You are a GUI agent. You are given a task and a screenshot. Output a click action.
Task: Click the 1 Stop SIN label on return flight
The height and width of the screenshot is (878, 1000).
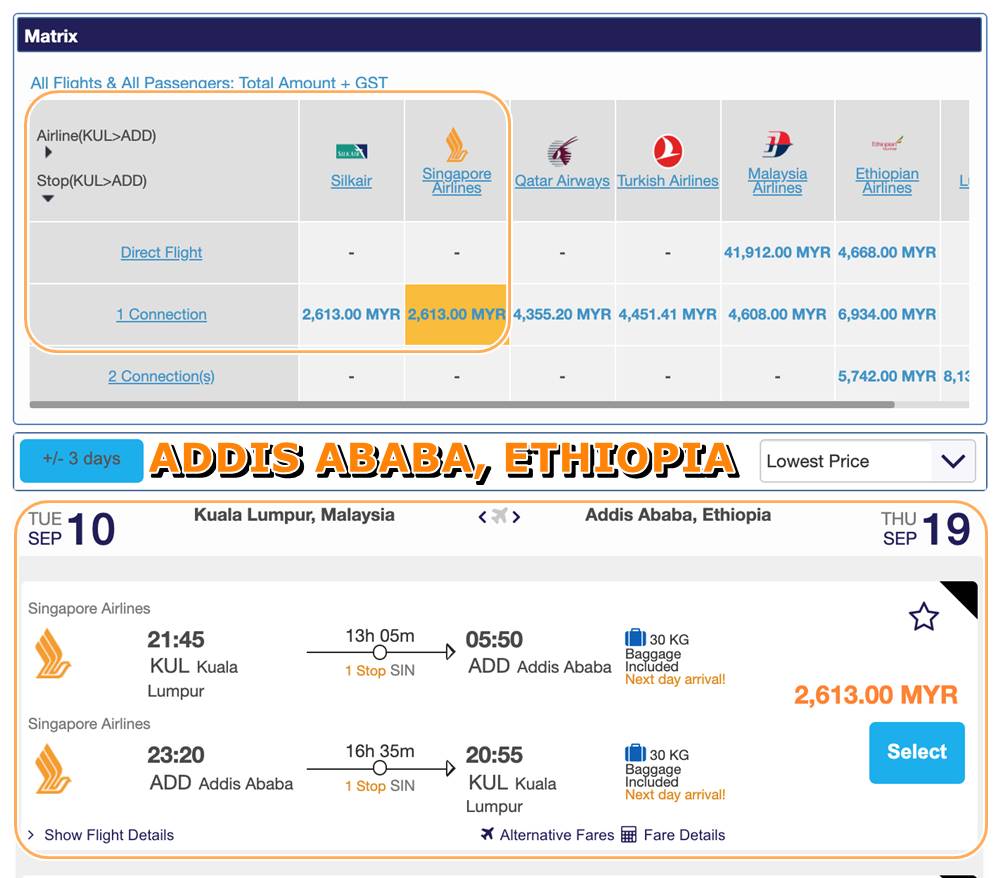[x=379, y=786]
